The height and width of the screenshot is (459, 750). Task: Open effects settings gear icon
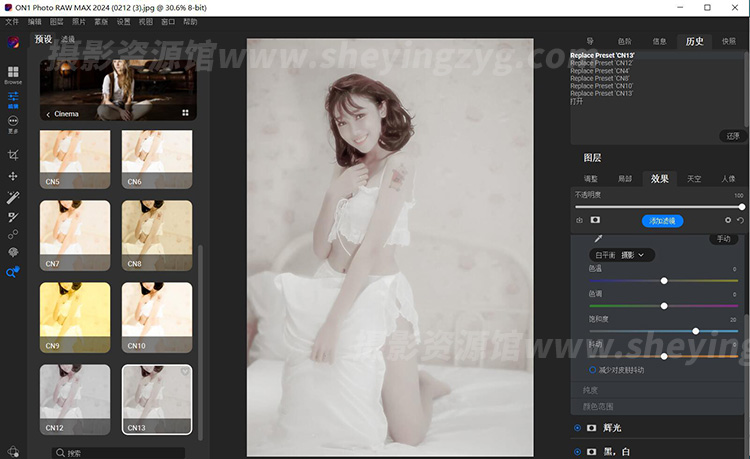[727, 220]
